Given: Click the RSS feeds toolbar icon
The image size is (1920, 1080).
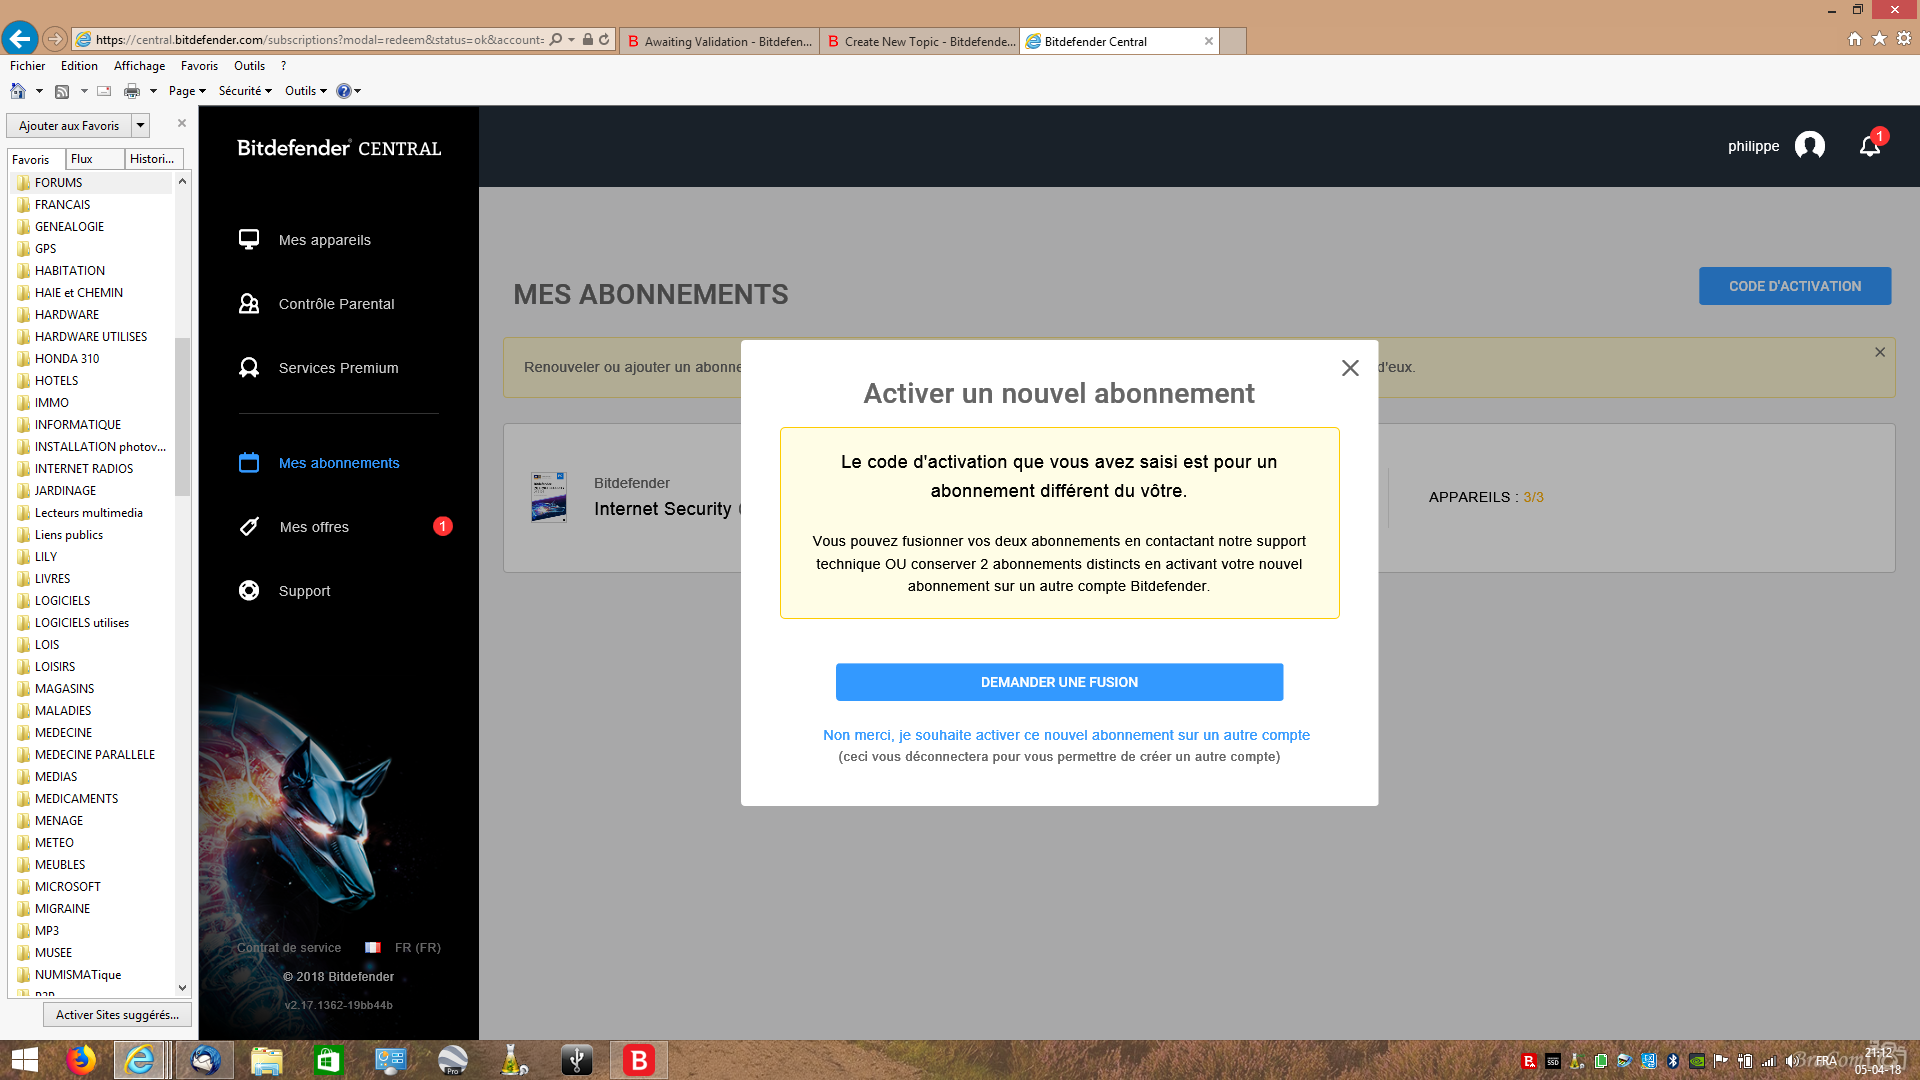Looking at the screenshot, I should tap(62, 91).
